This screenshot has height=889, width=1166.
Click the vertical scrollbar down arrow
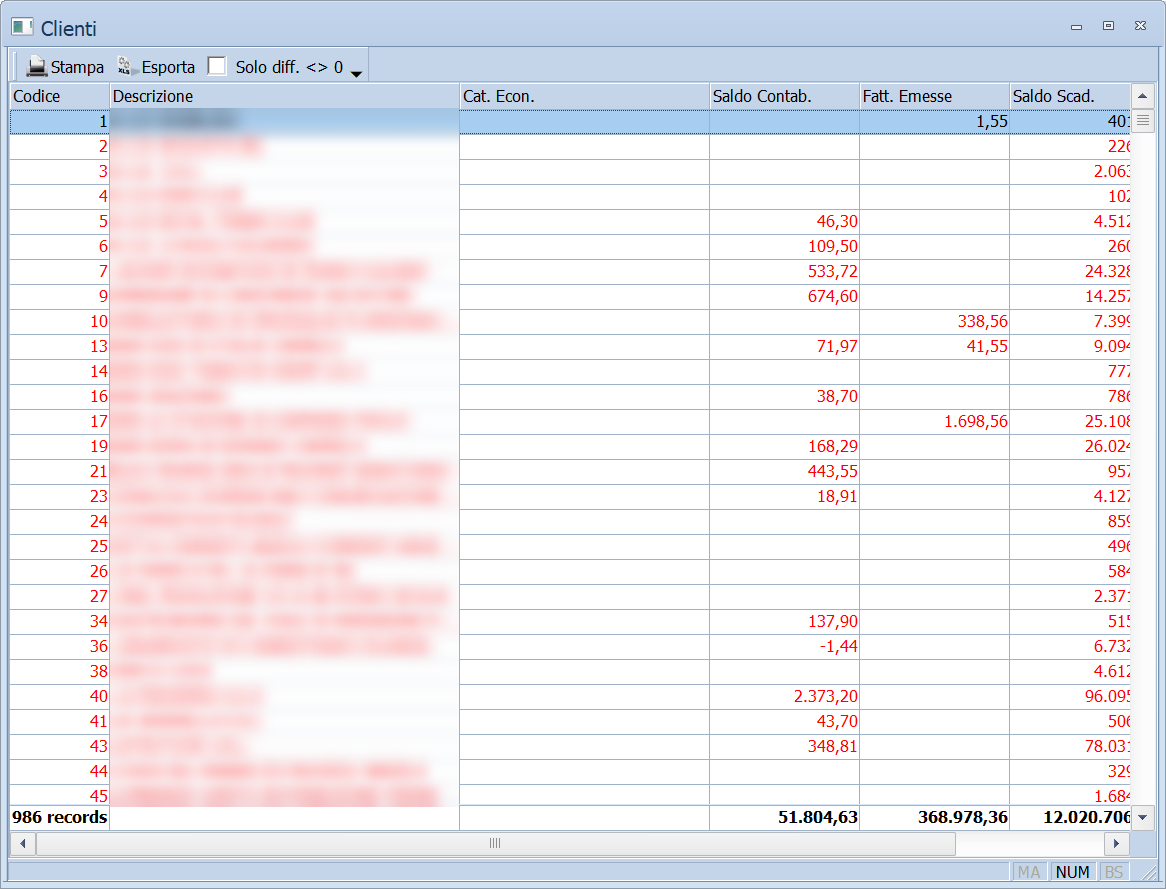(1143, 818)
